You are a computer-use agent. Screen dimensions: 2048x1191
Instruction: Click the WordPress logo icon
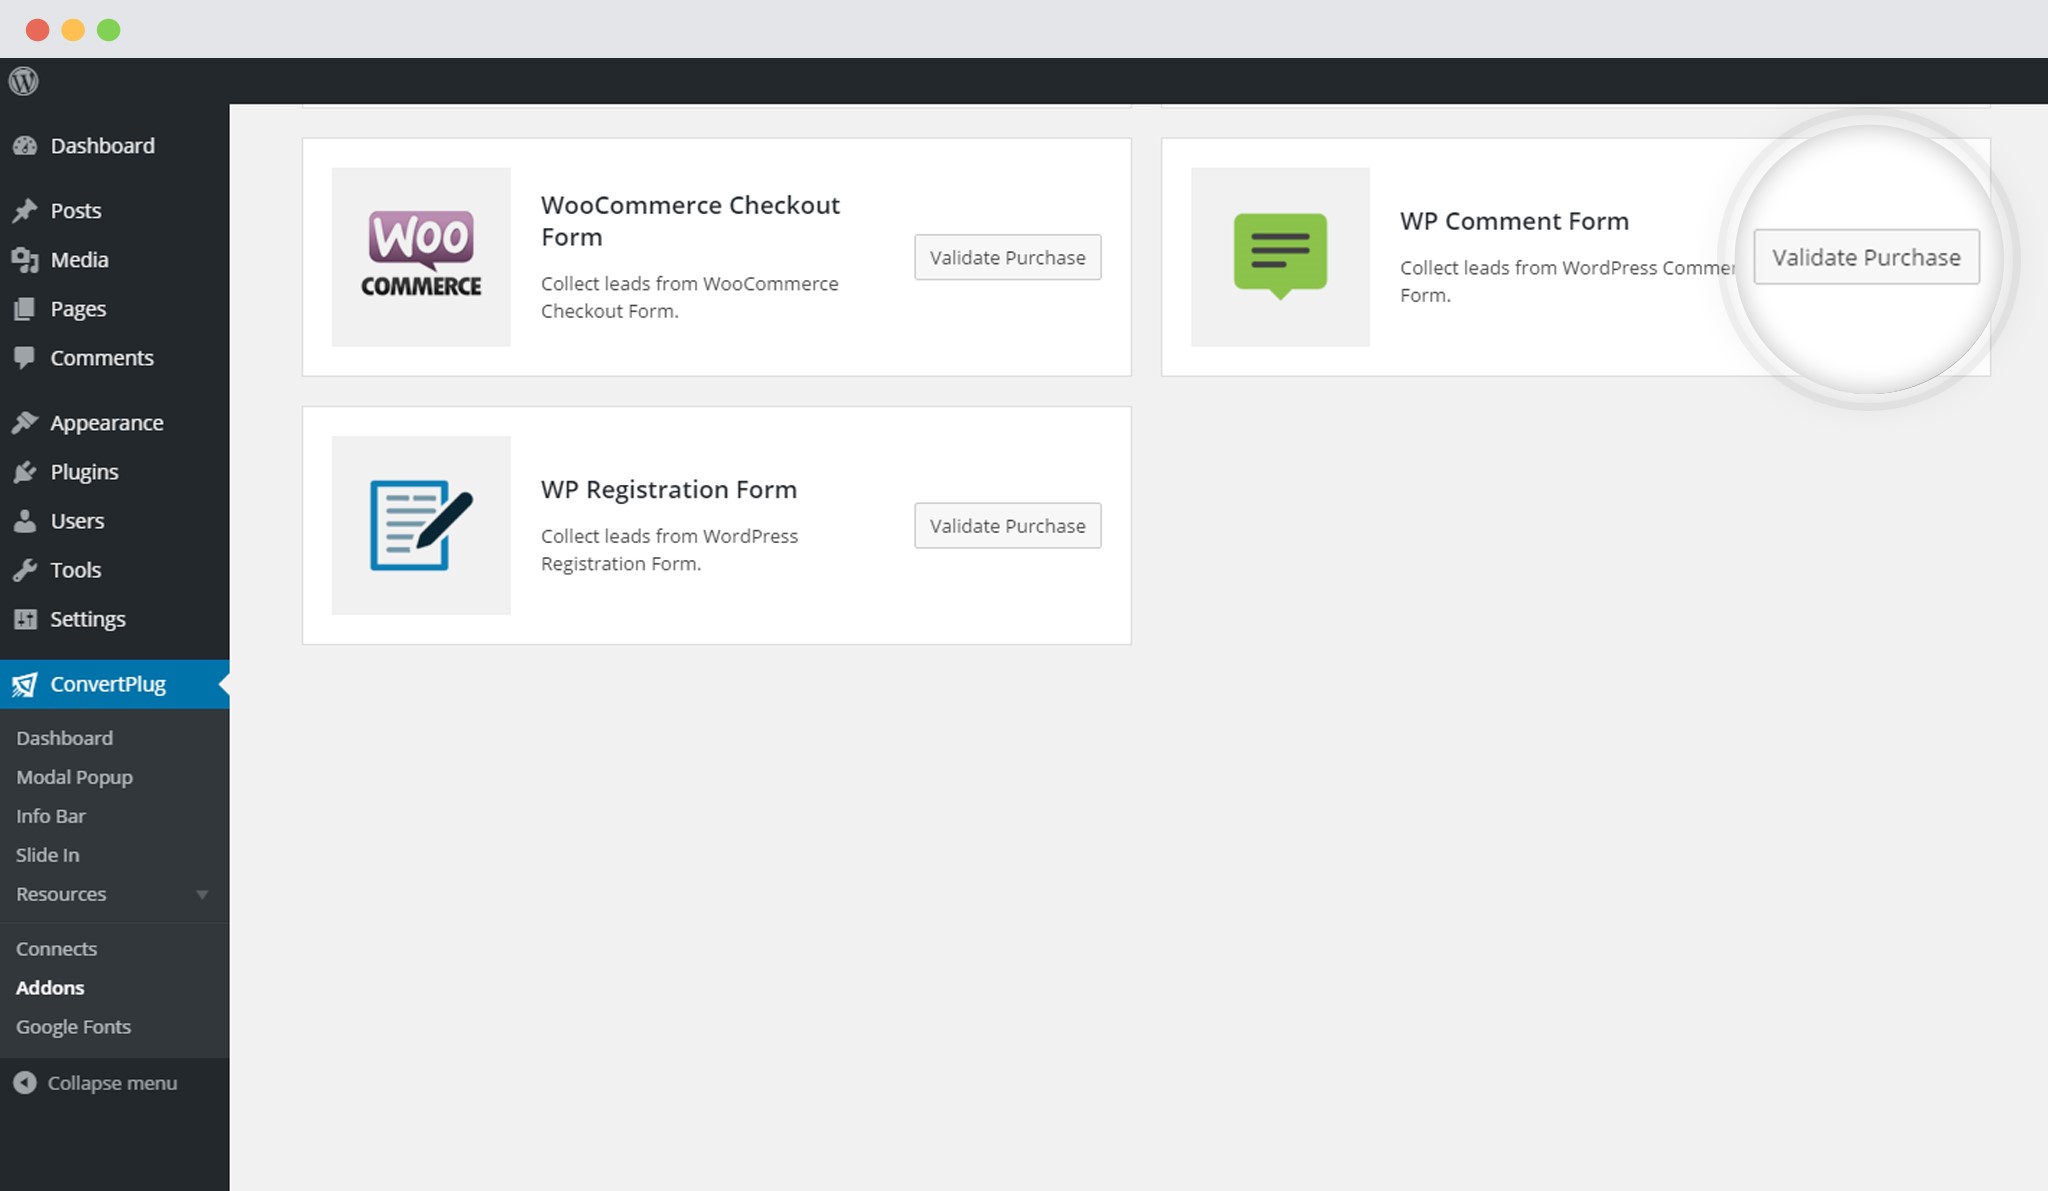pyautogui.click(x=24, y=81)
